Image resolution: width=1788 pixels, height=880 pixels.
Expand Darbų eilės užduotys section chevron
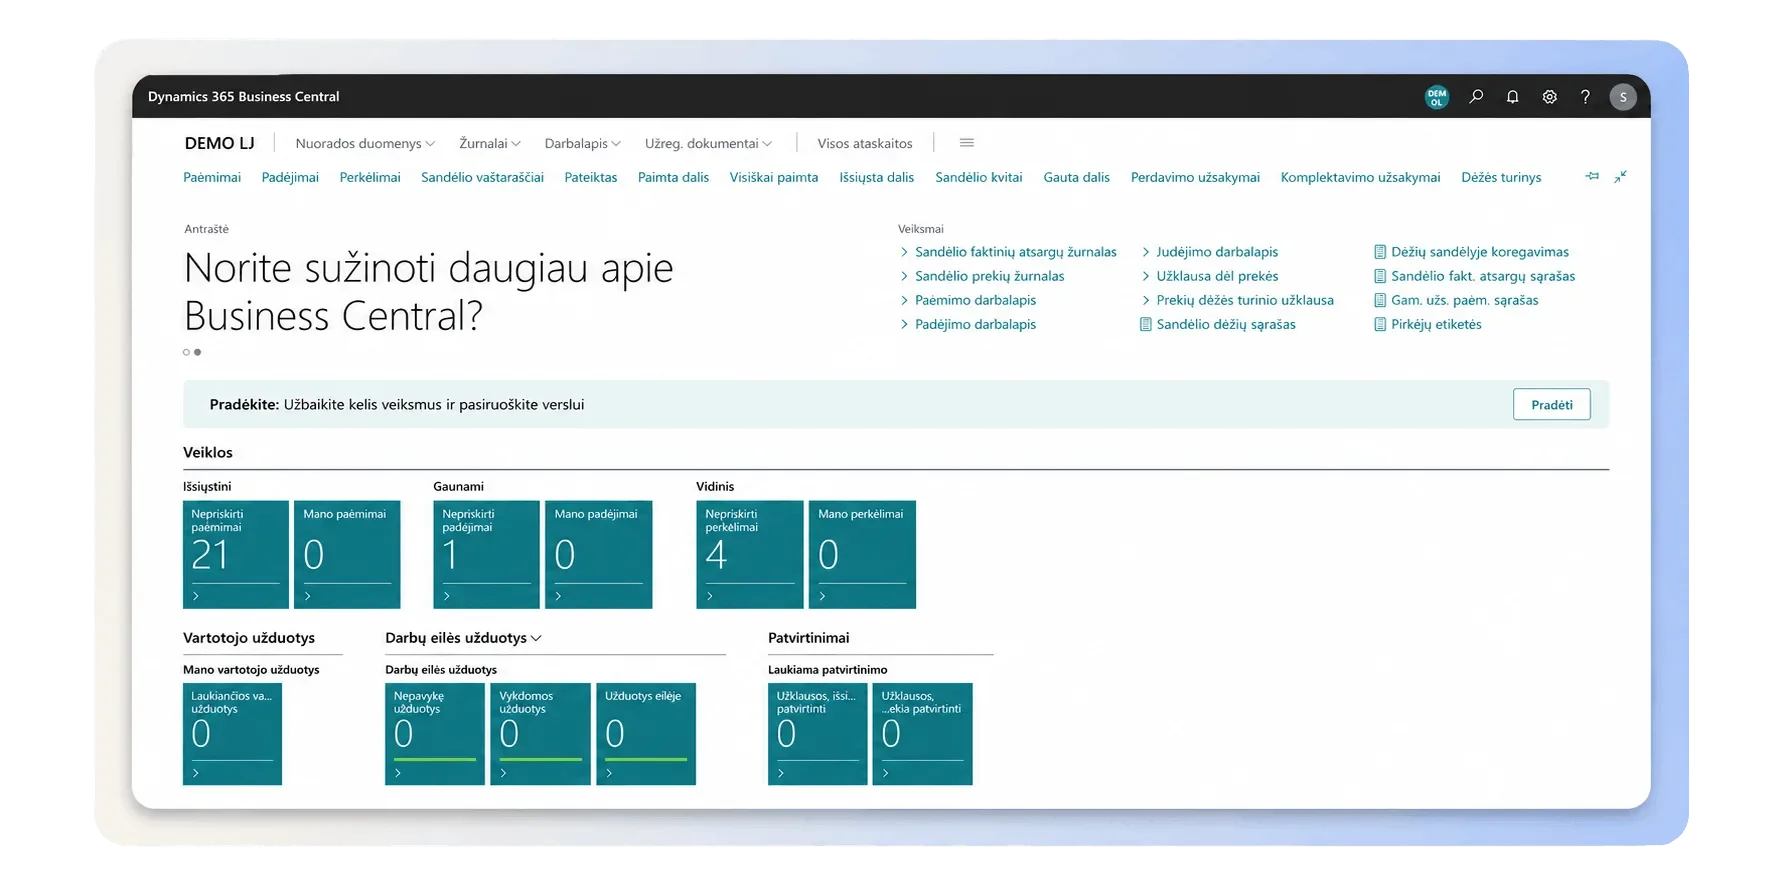click(x=536, y=638)
